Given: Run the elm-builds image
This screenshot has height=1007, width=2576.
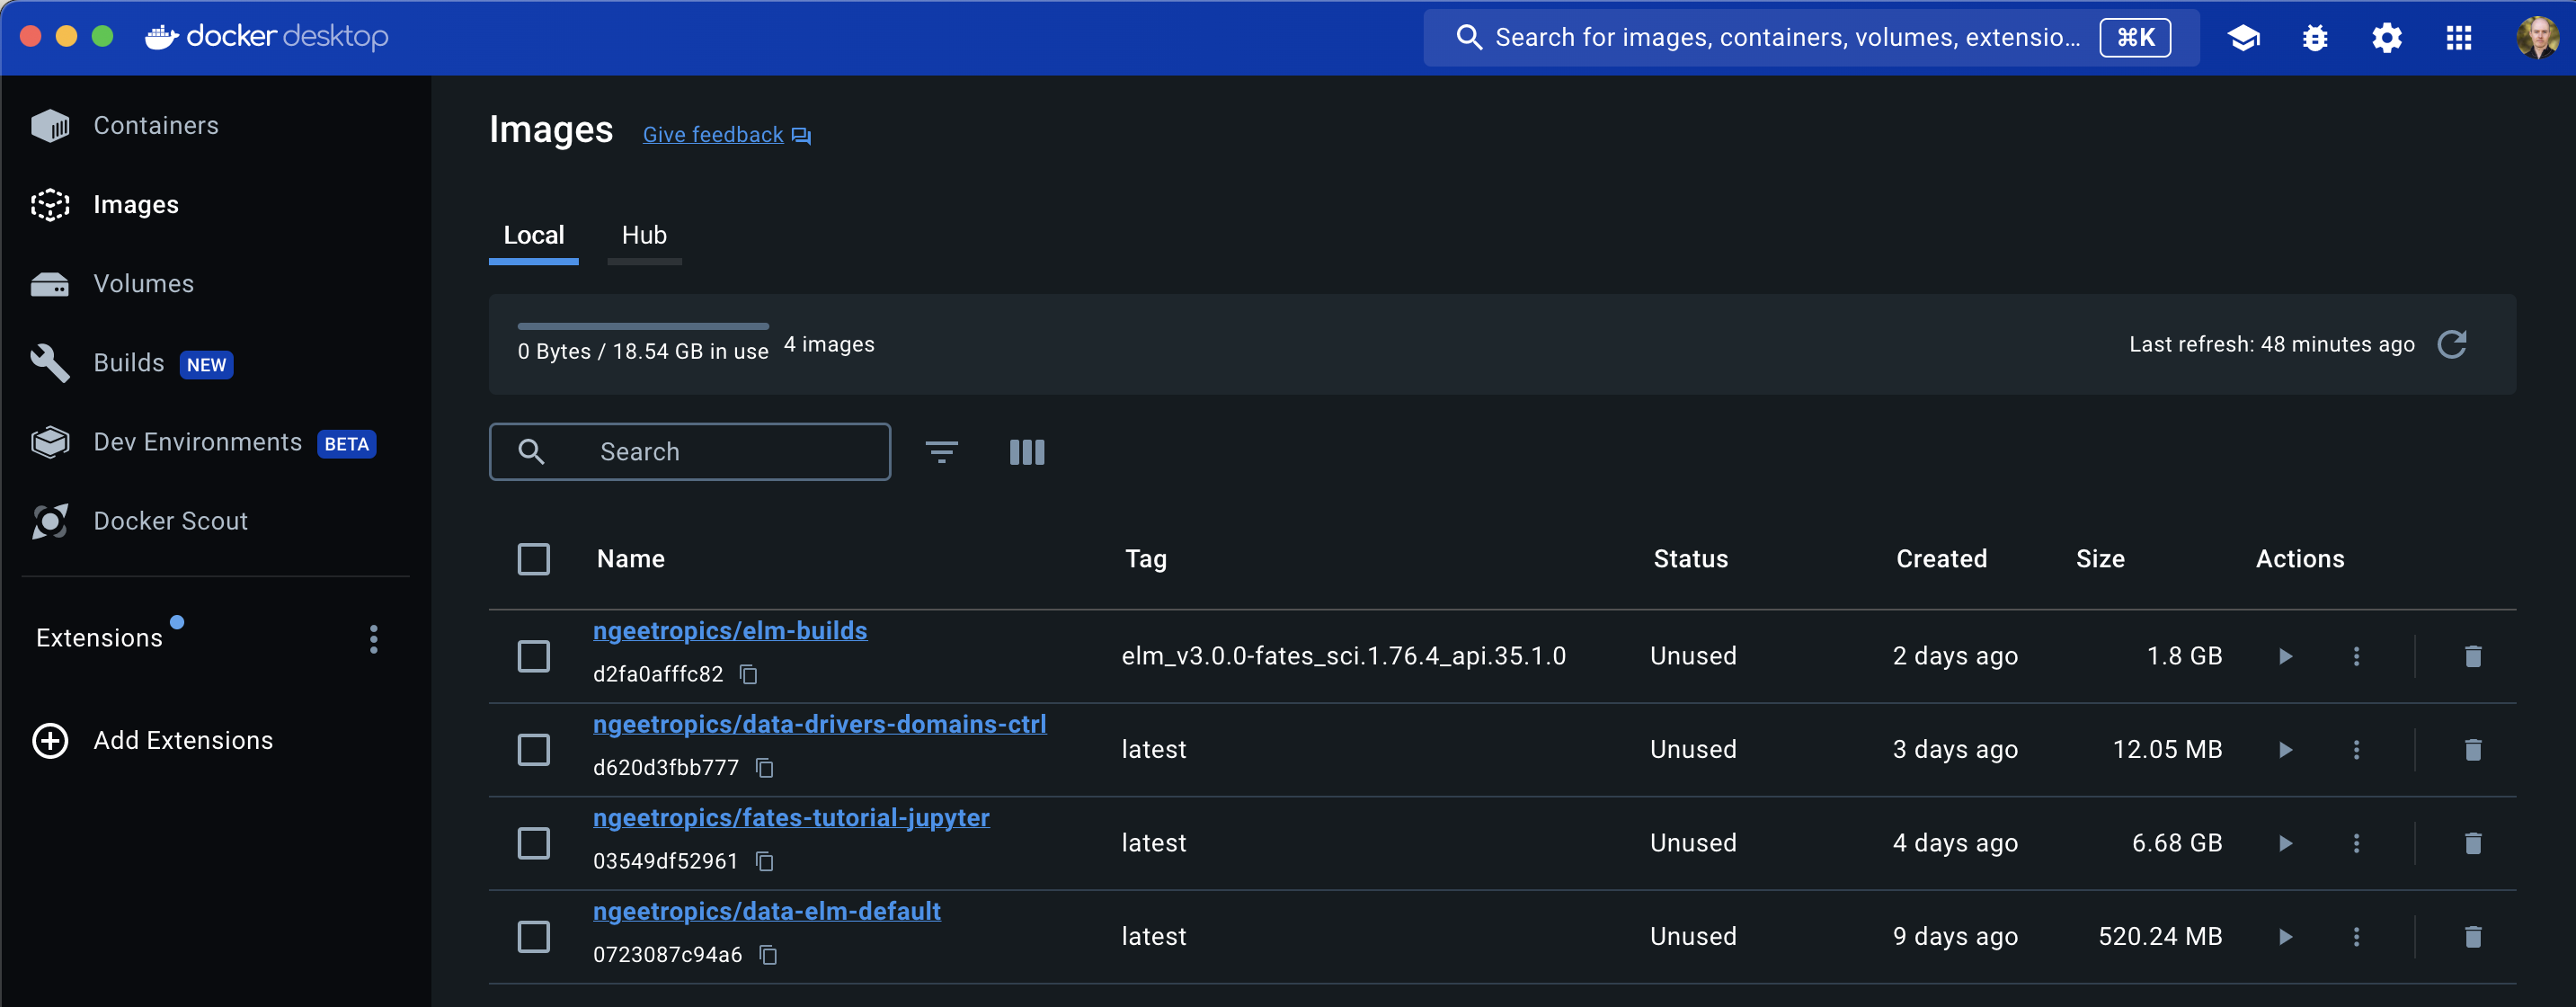Looking at the screenshot, I should tap(2285, 657).
